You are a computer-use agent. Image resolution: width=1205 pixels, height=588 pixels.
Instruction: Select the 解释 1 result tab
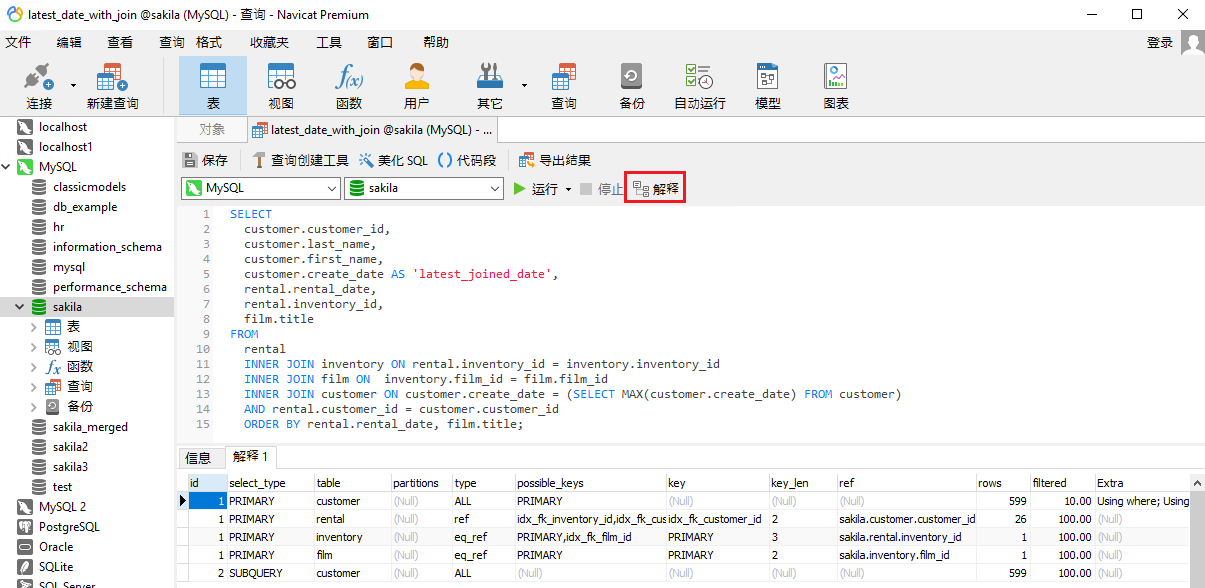(x=250, y=457)
